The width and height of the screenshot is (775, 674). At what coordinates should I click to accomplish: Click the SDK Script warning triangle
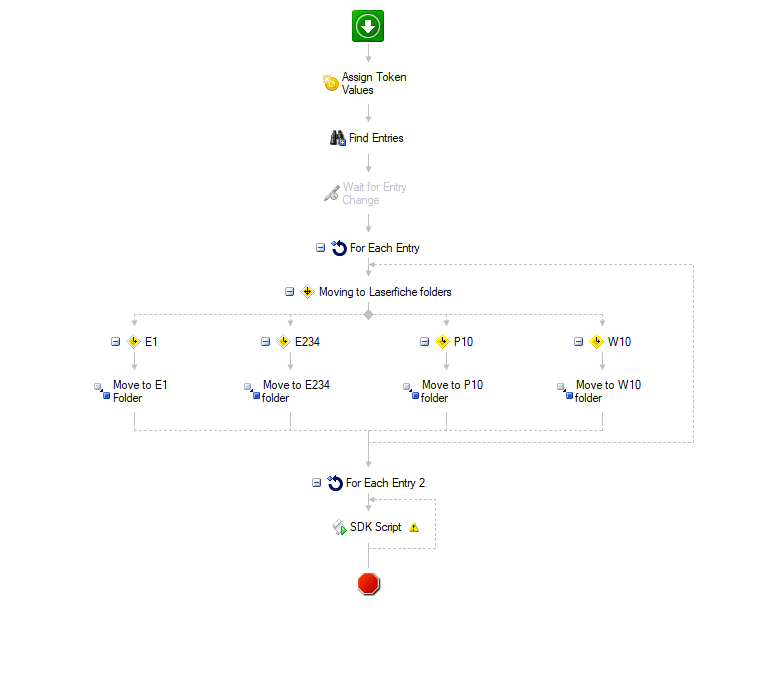[x=414, y=527]
